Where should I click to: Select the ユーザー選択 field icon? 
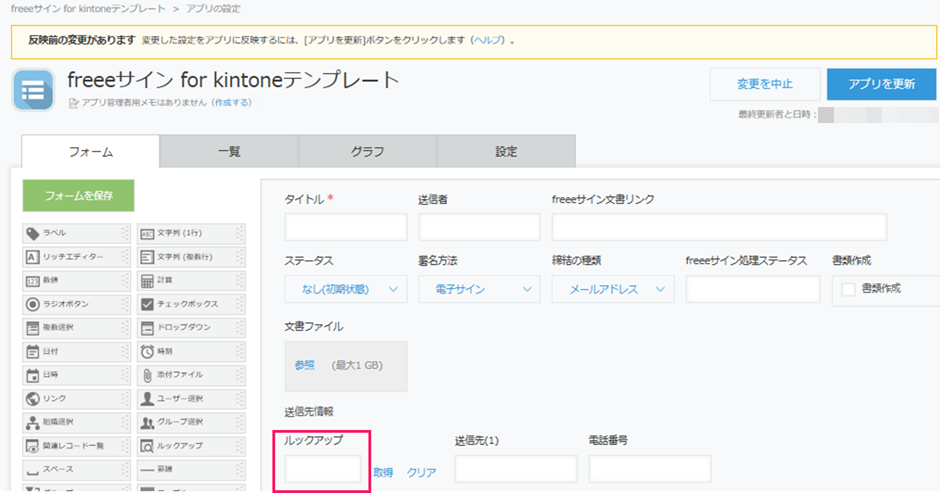(x=147, y=398)
